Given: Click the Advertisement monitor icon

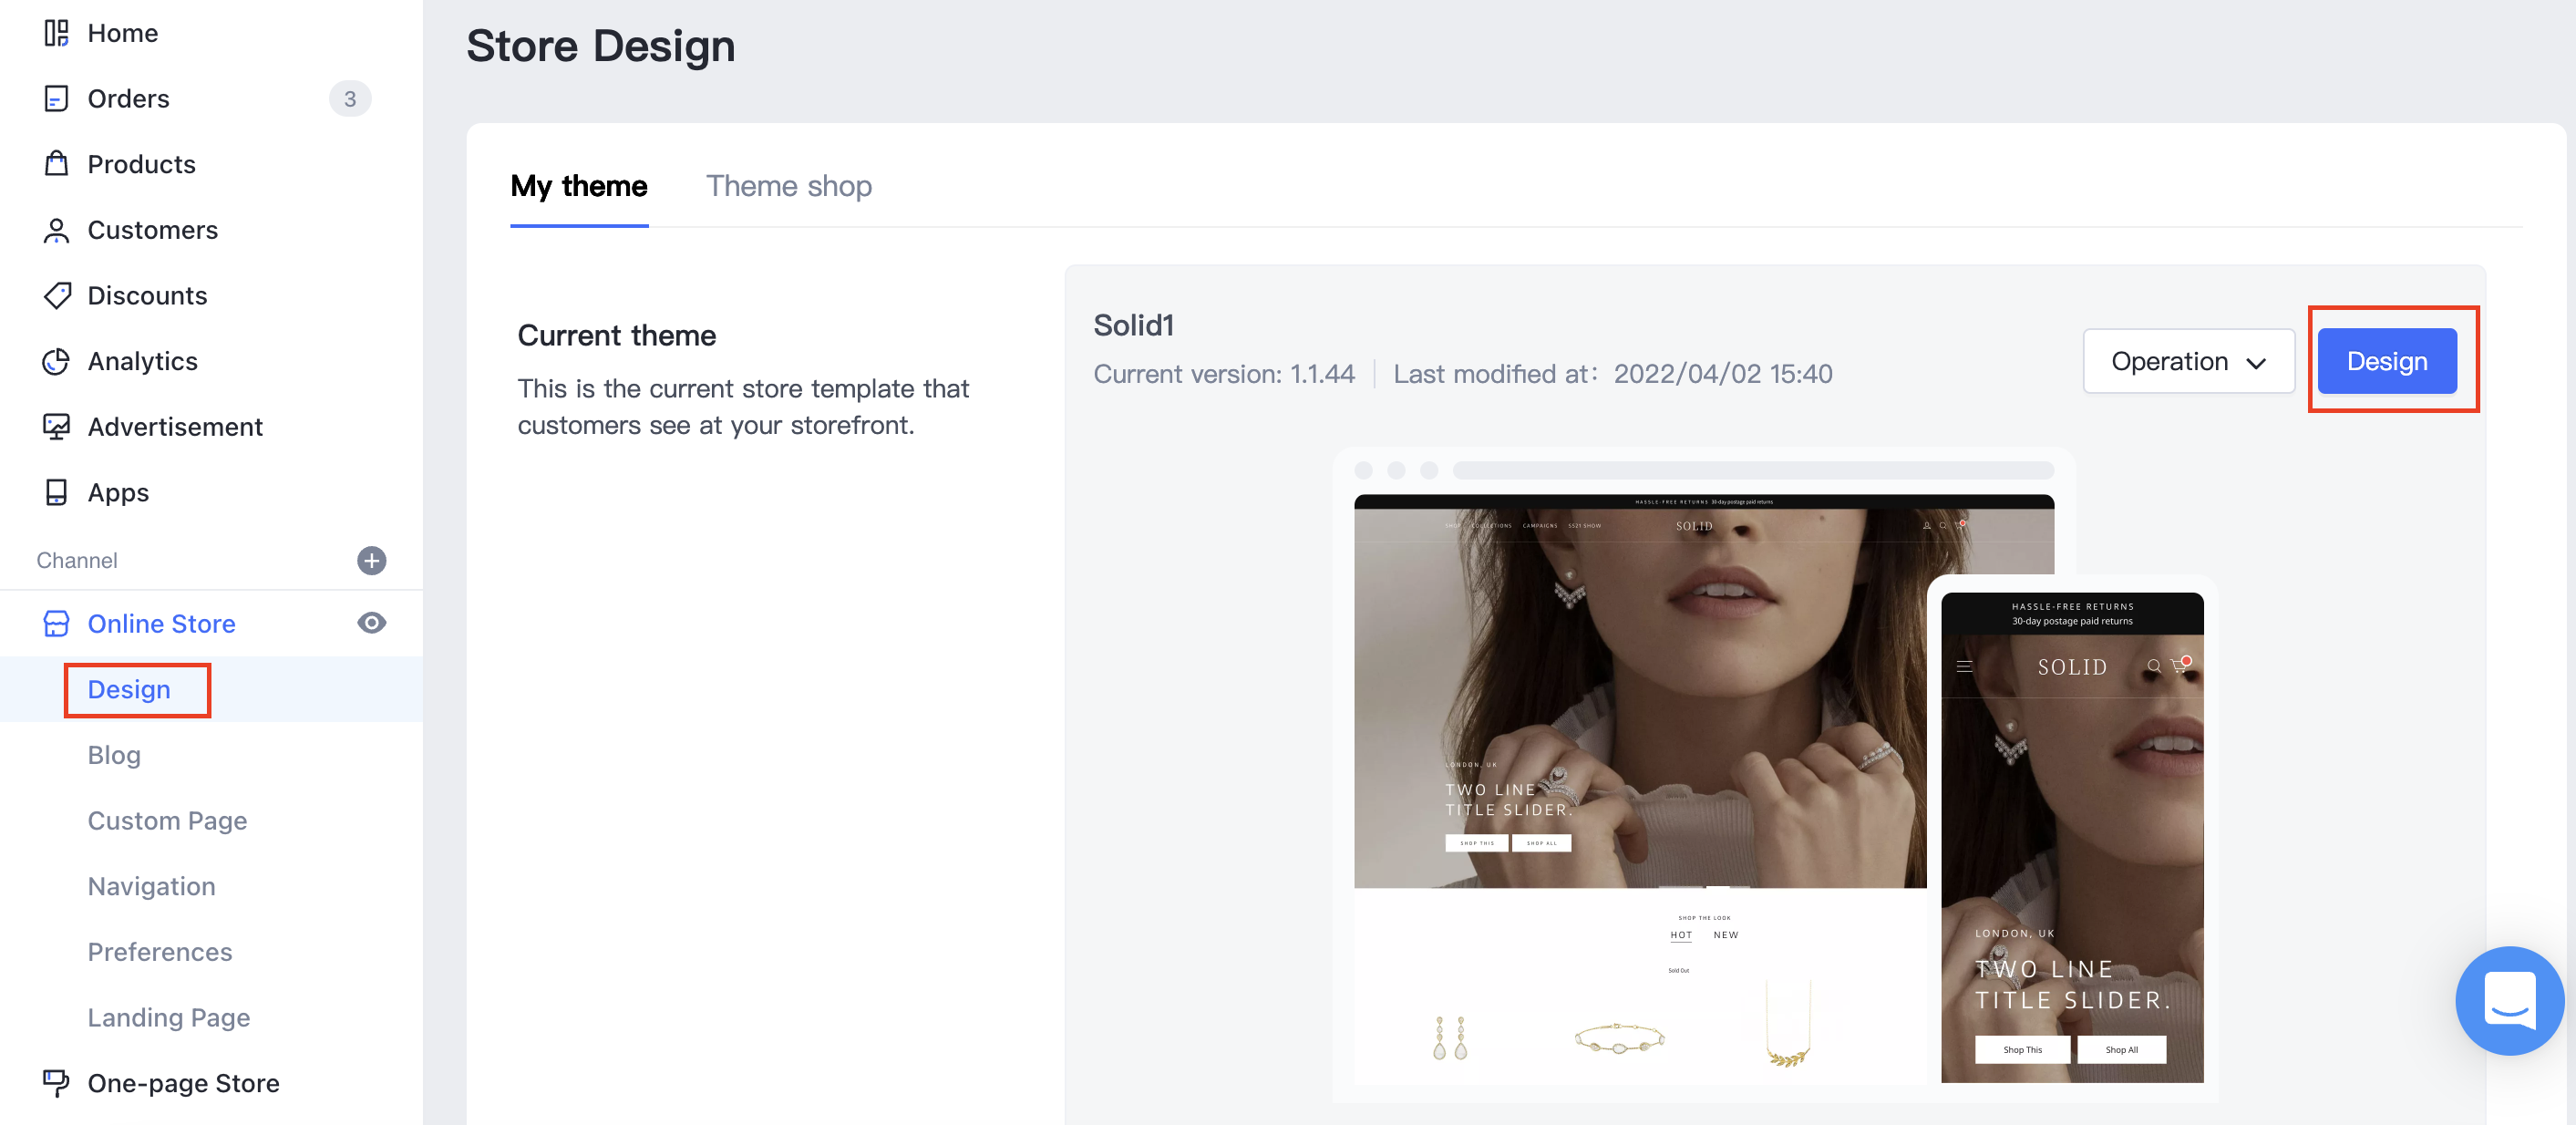Looking at the screenshot, I should pos(56,427).
